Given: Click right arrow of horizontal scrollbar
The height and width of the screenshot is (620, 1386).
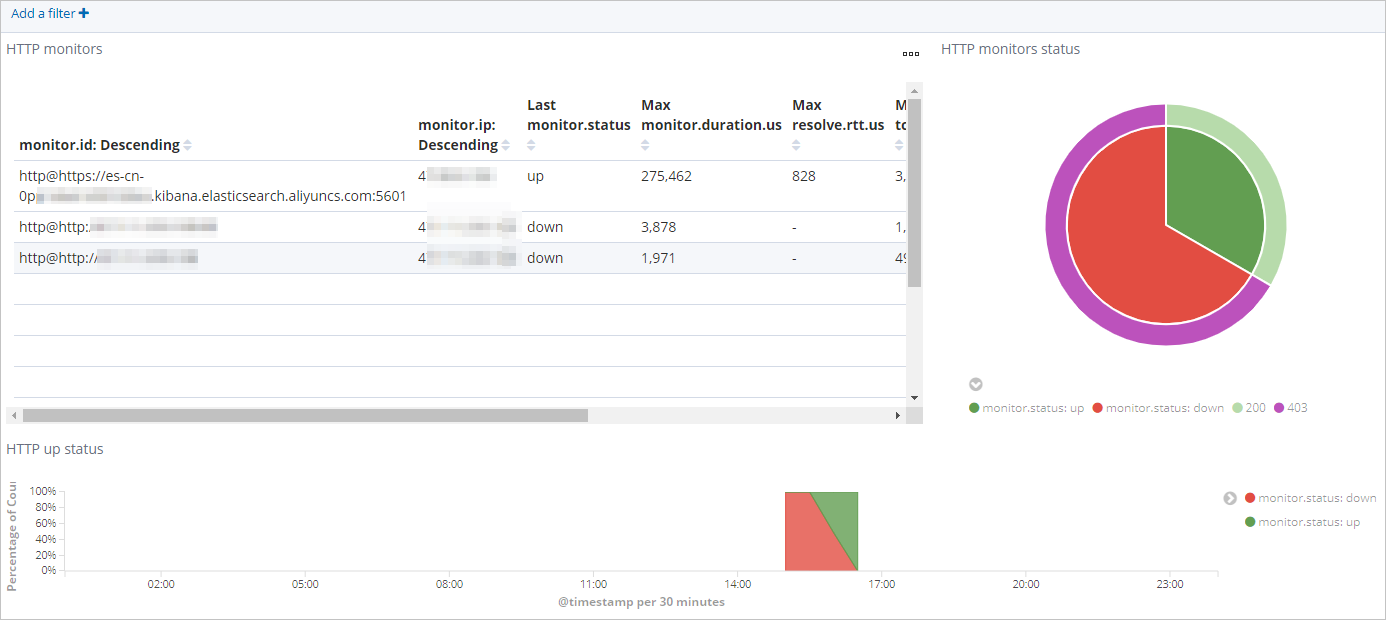Looking at the screenshot, I should pos(897,415).
